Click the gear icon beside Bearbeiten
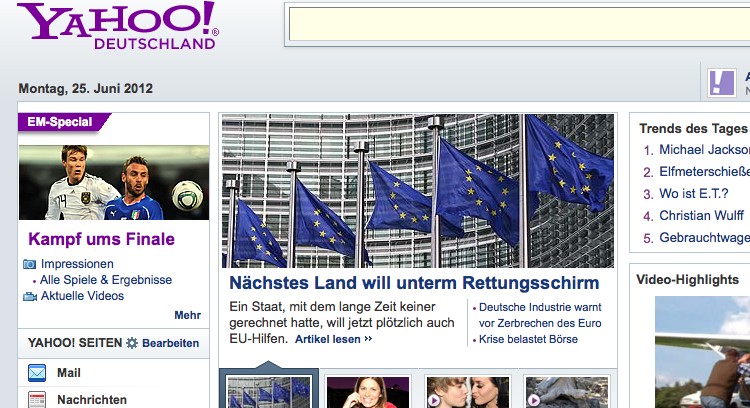The width and height of the screenshot is (750, 408). tap(132, 343)
